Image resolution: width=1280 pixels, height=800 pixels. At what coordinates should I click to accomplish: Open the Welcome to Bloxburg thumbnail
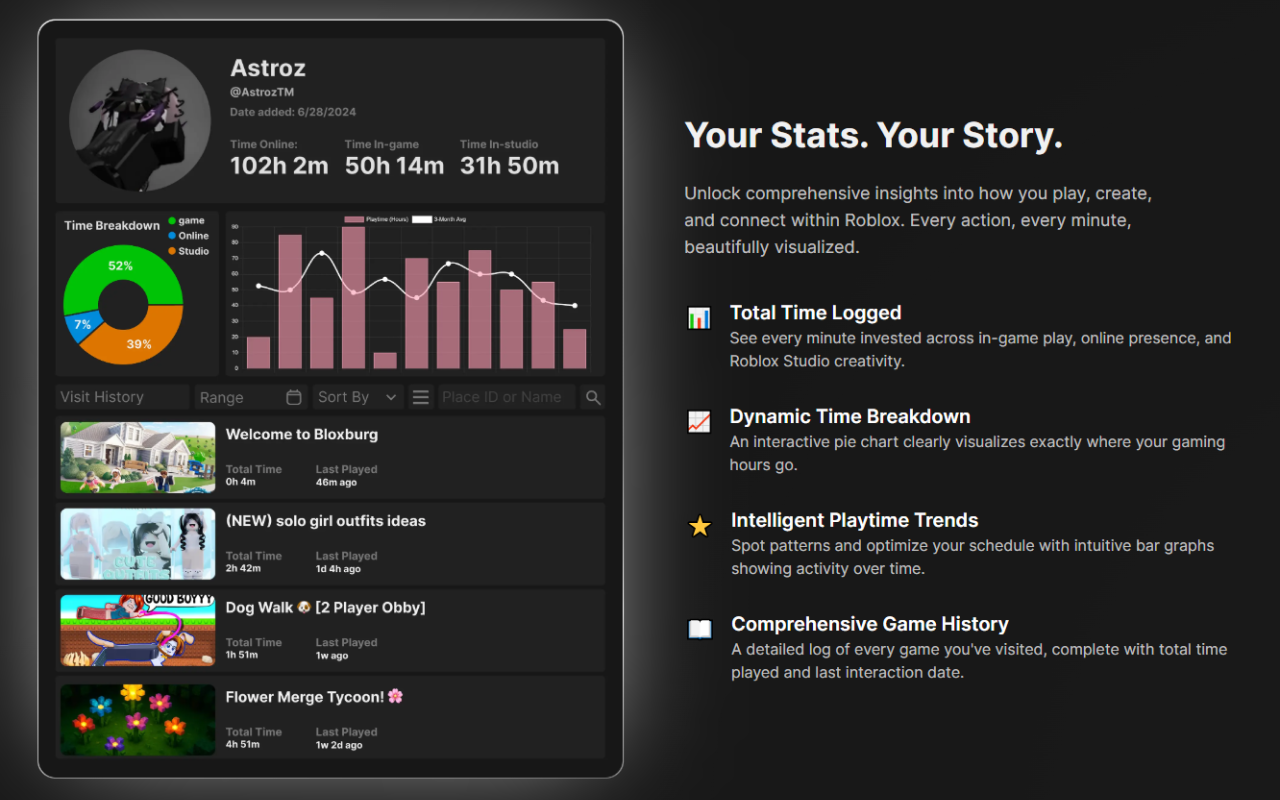click(138, 457)
